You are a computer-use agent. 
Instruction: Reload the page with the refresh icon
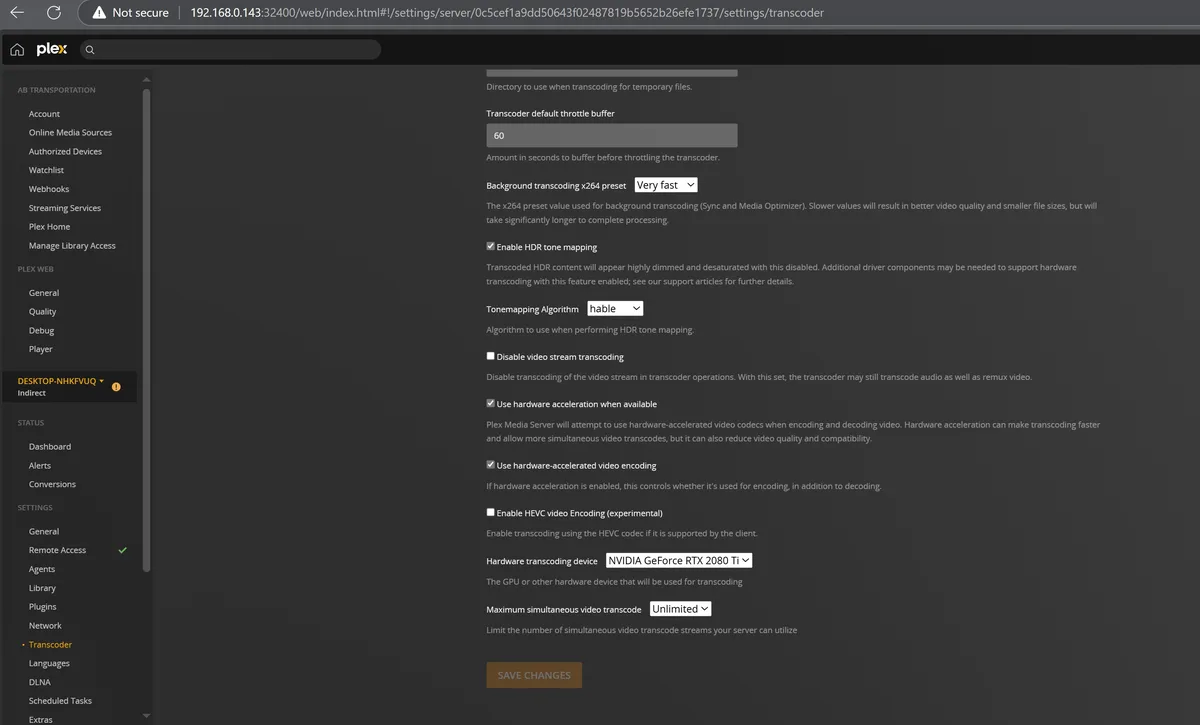53,13
